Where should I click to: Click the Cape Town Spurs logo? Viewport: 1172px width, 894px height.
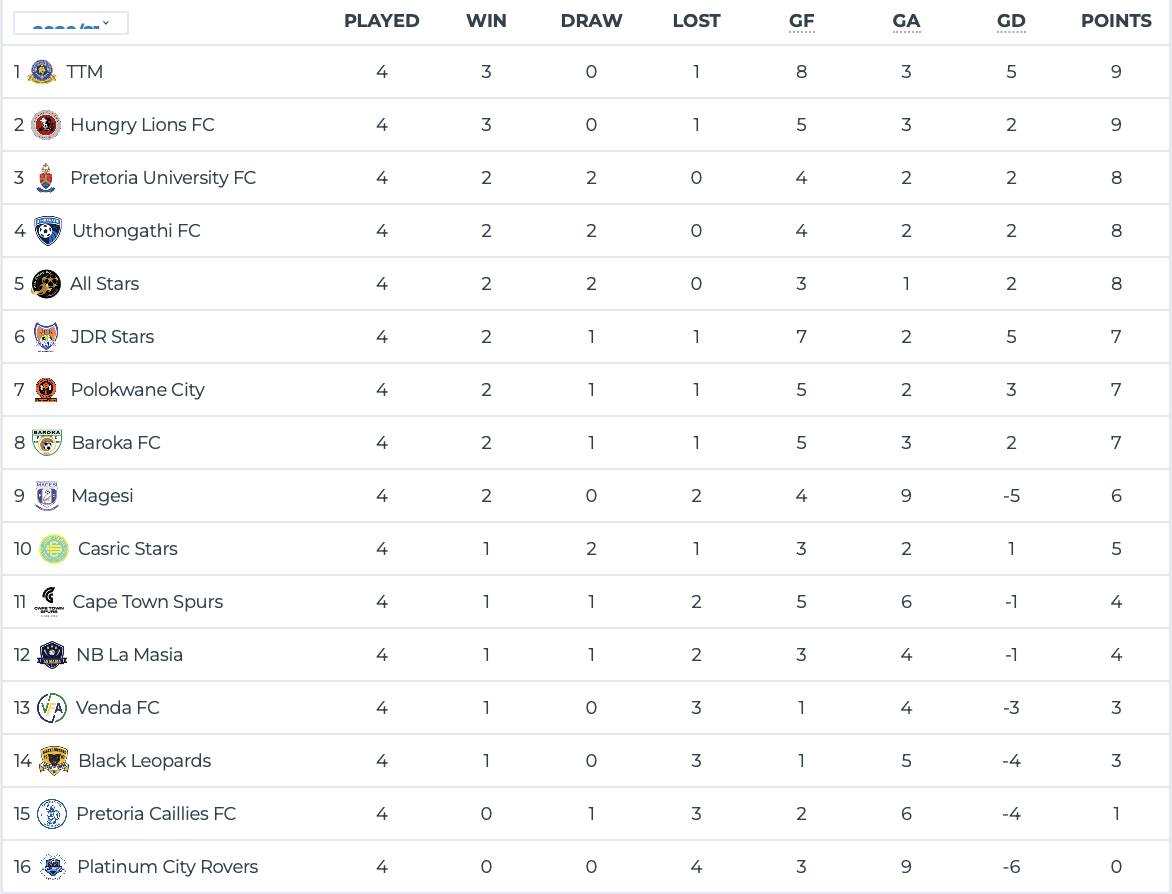pyautogui.click(x=48, y=602)
